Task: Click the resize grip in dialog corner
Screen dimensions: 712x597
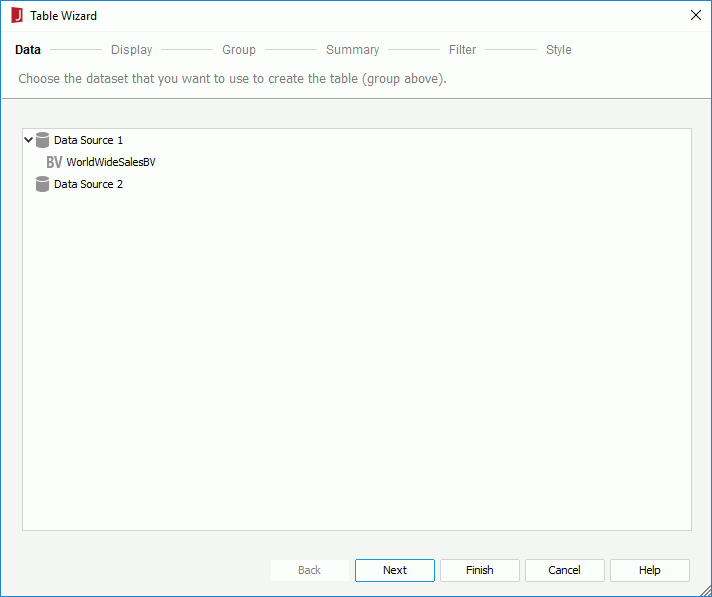Action: (x=706, y=591)
